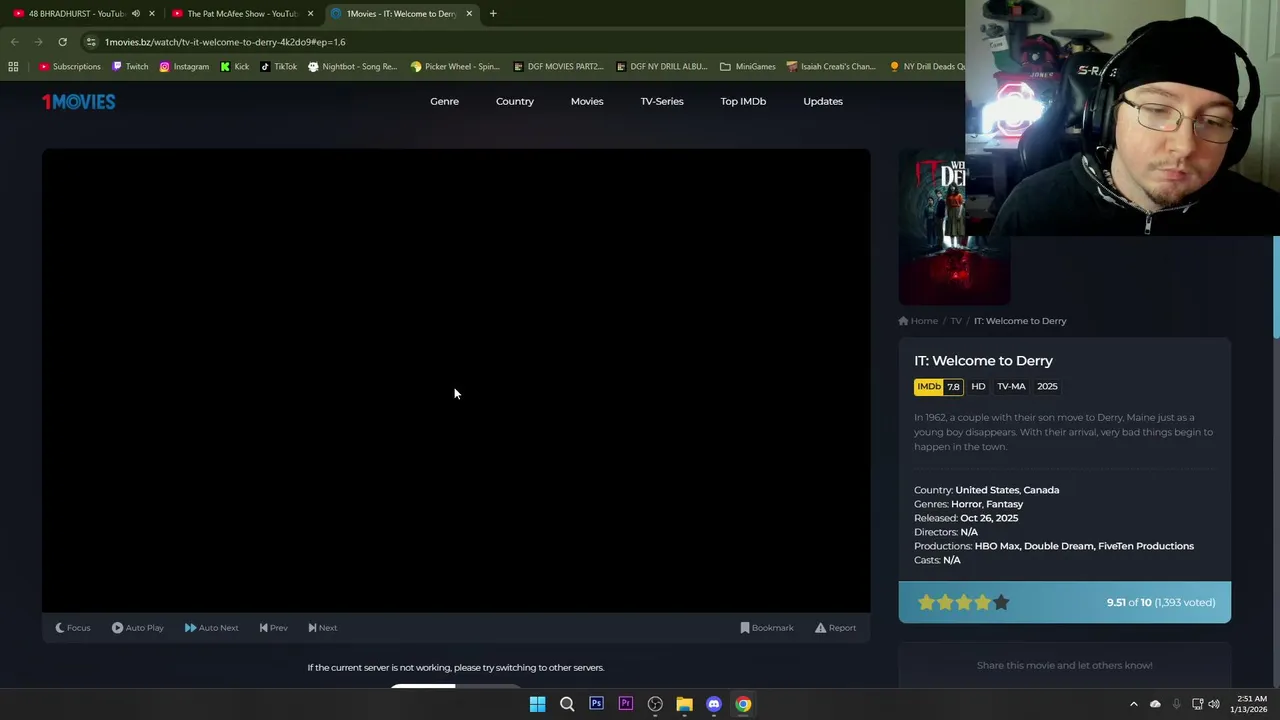Go to the Prev episode
The width and height of the screenshot is (1280, 720).
(x=273, y=628)
